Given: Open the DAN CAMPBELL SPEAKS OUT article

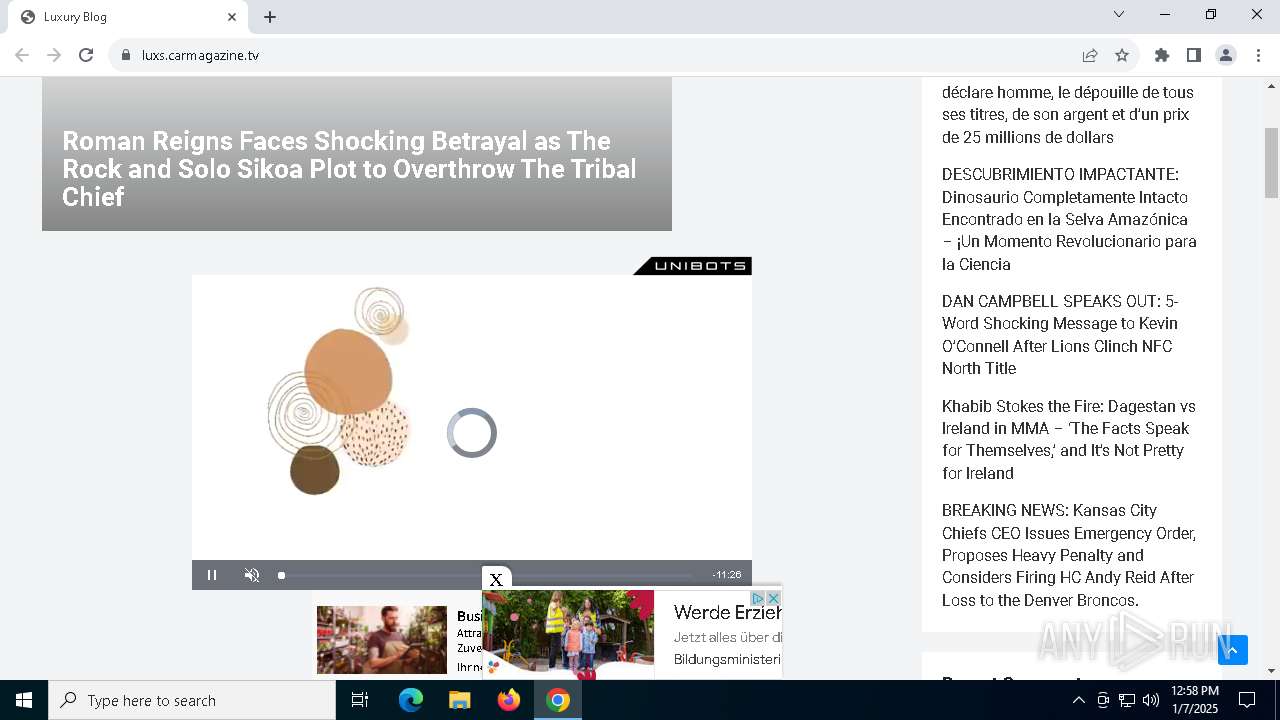Looking at the screenshot, I should (1060, 335).
